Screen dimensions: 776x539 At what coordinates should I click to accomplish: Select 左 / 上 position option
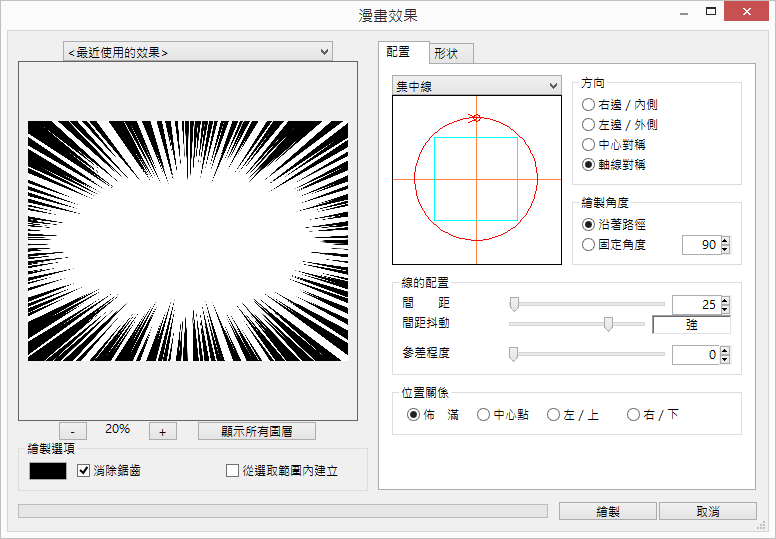[573, 414]
